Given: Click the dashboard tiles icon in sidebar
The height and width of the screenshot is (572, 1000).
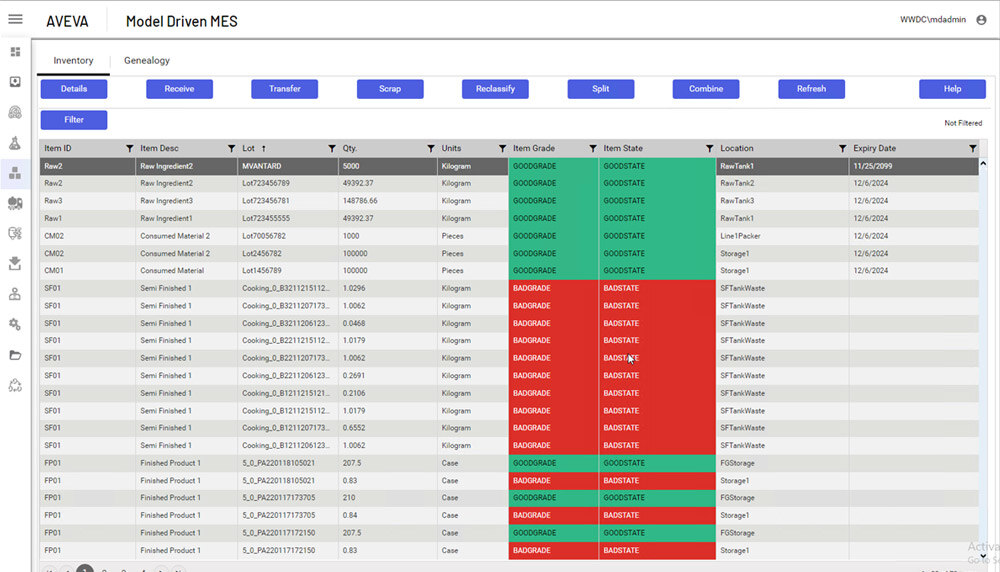Looking at the screenshot, I should pos(15,52).
